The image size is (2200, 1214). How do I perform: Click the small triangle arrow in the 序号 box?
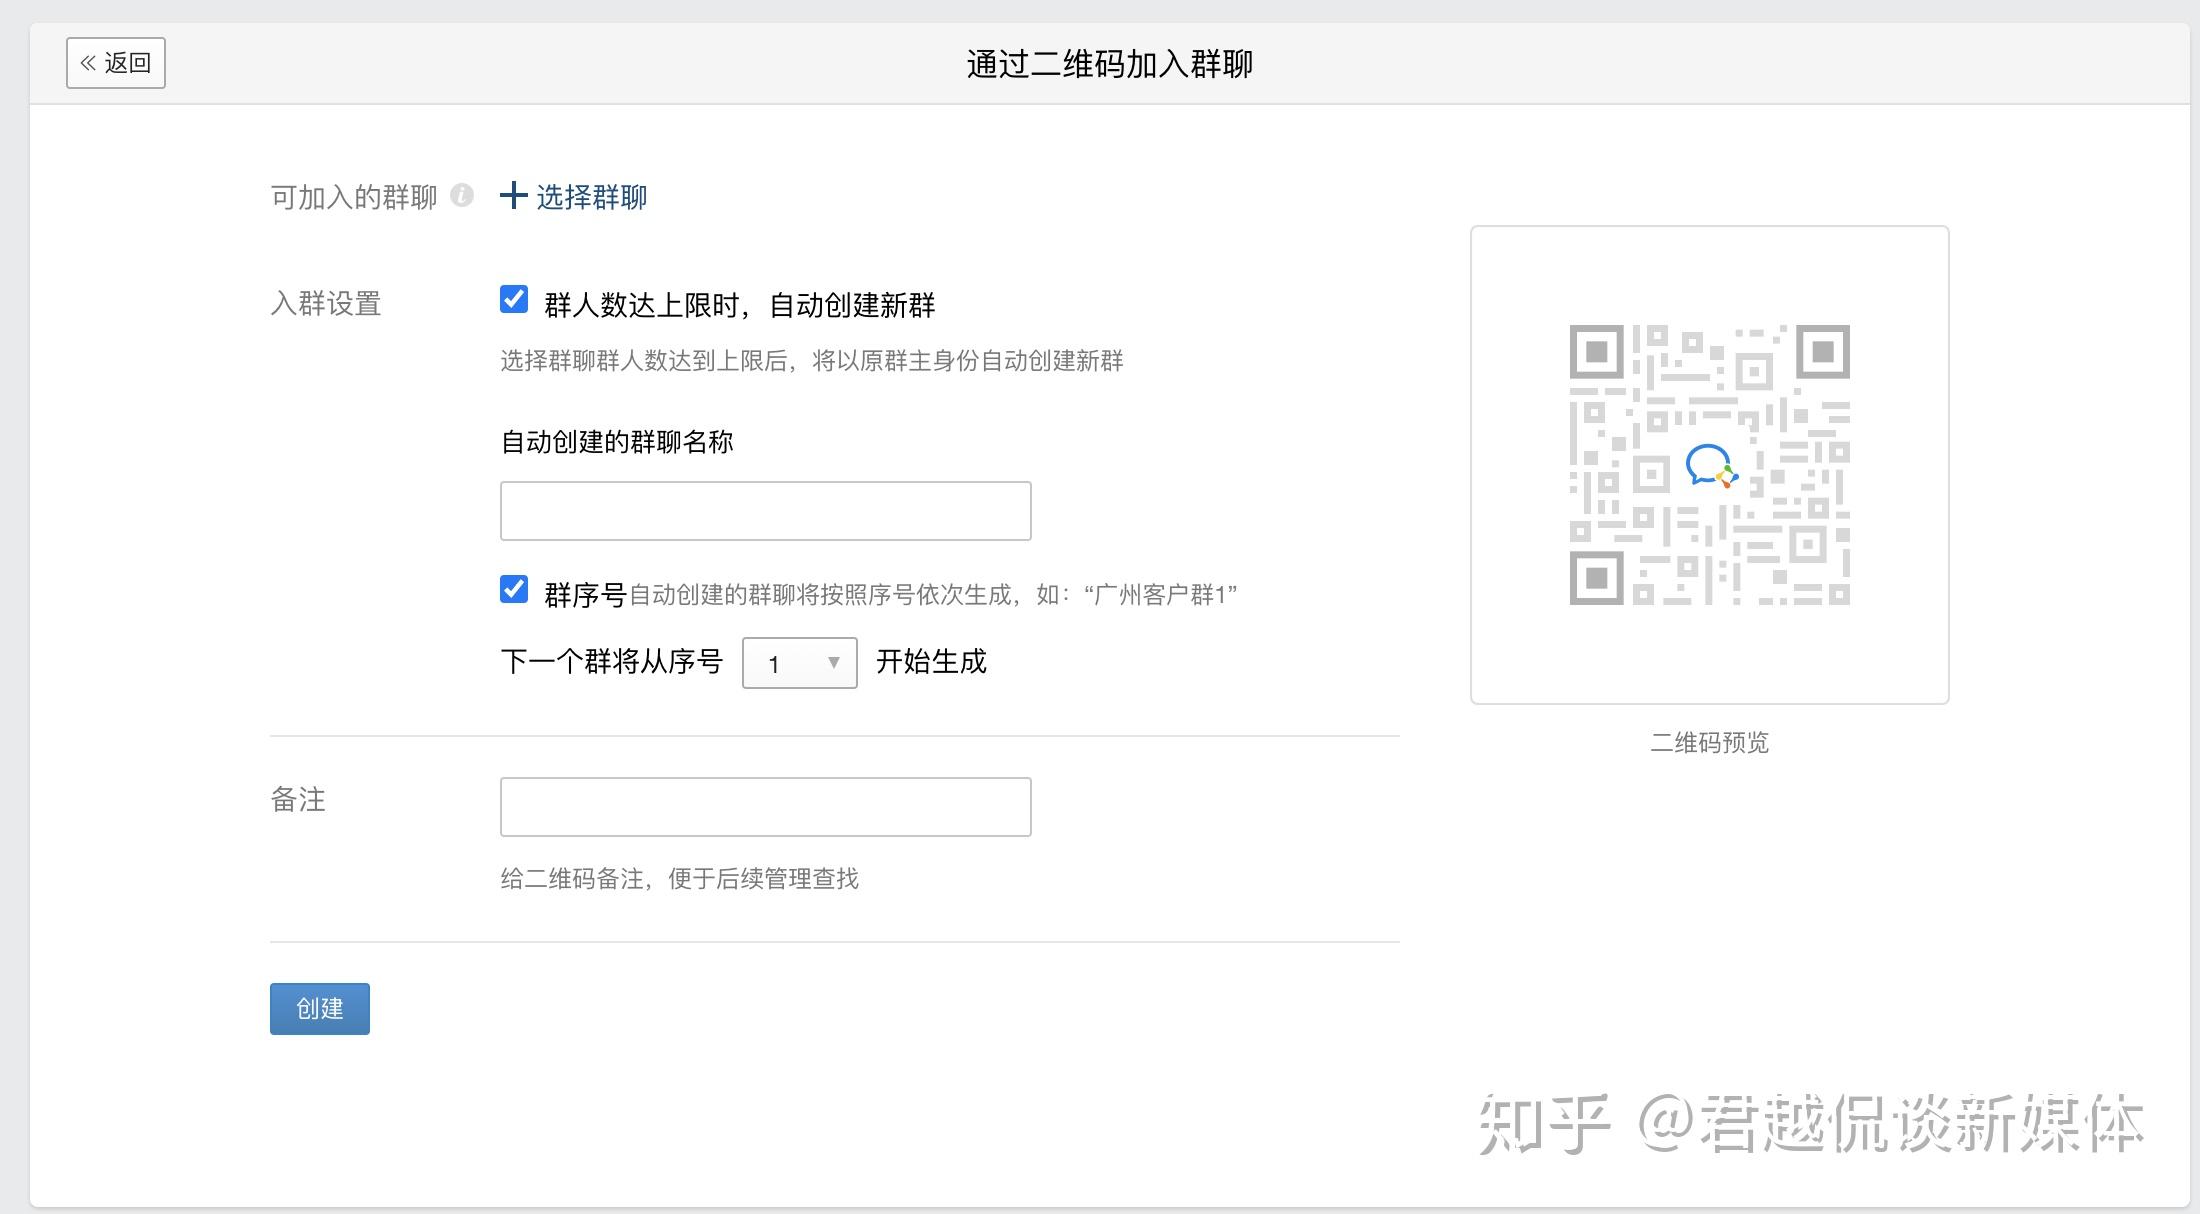point(833,662)
